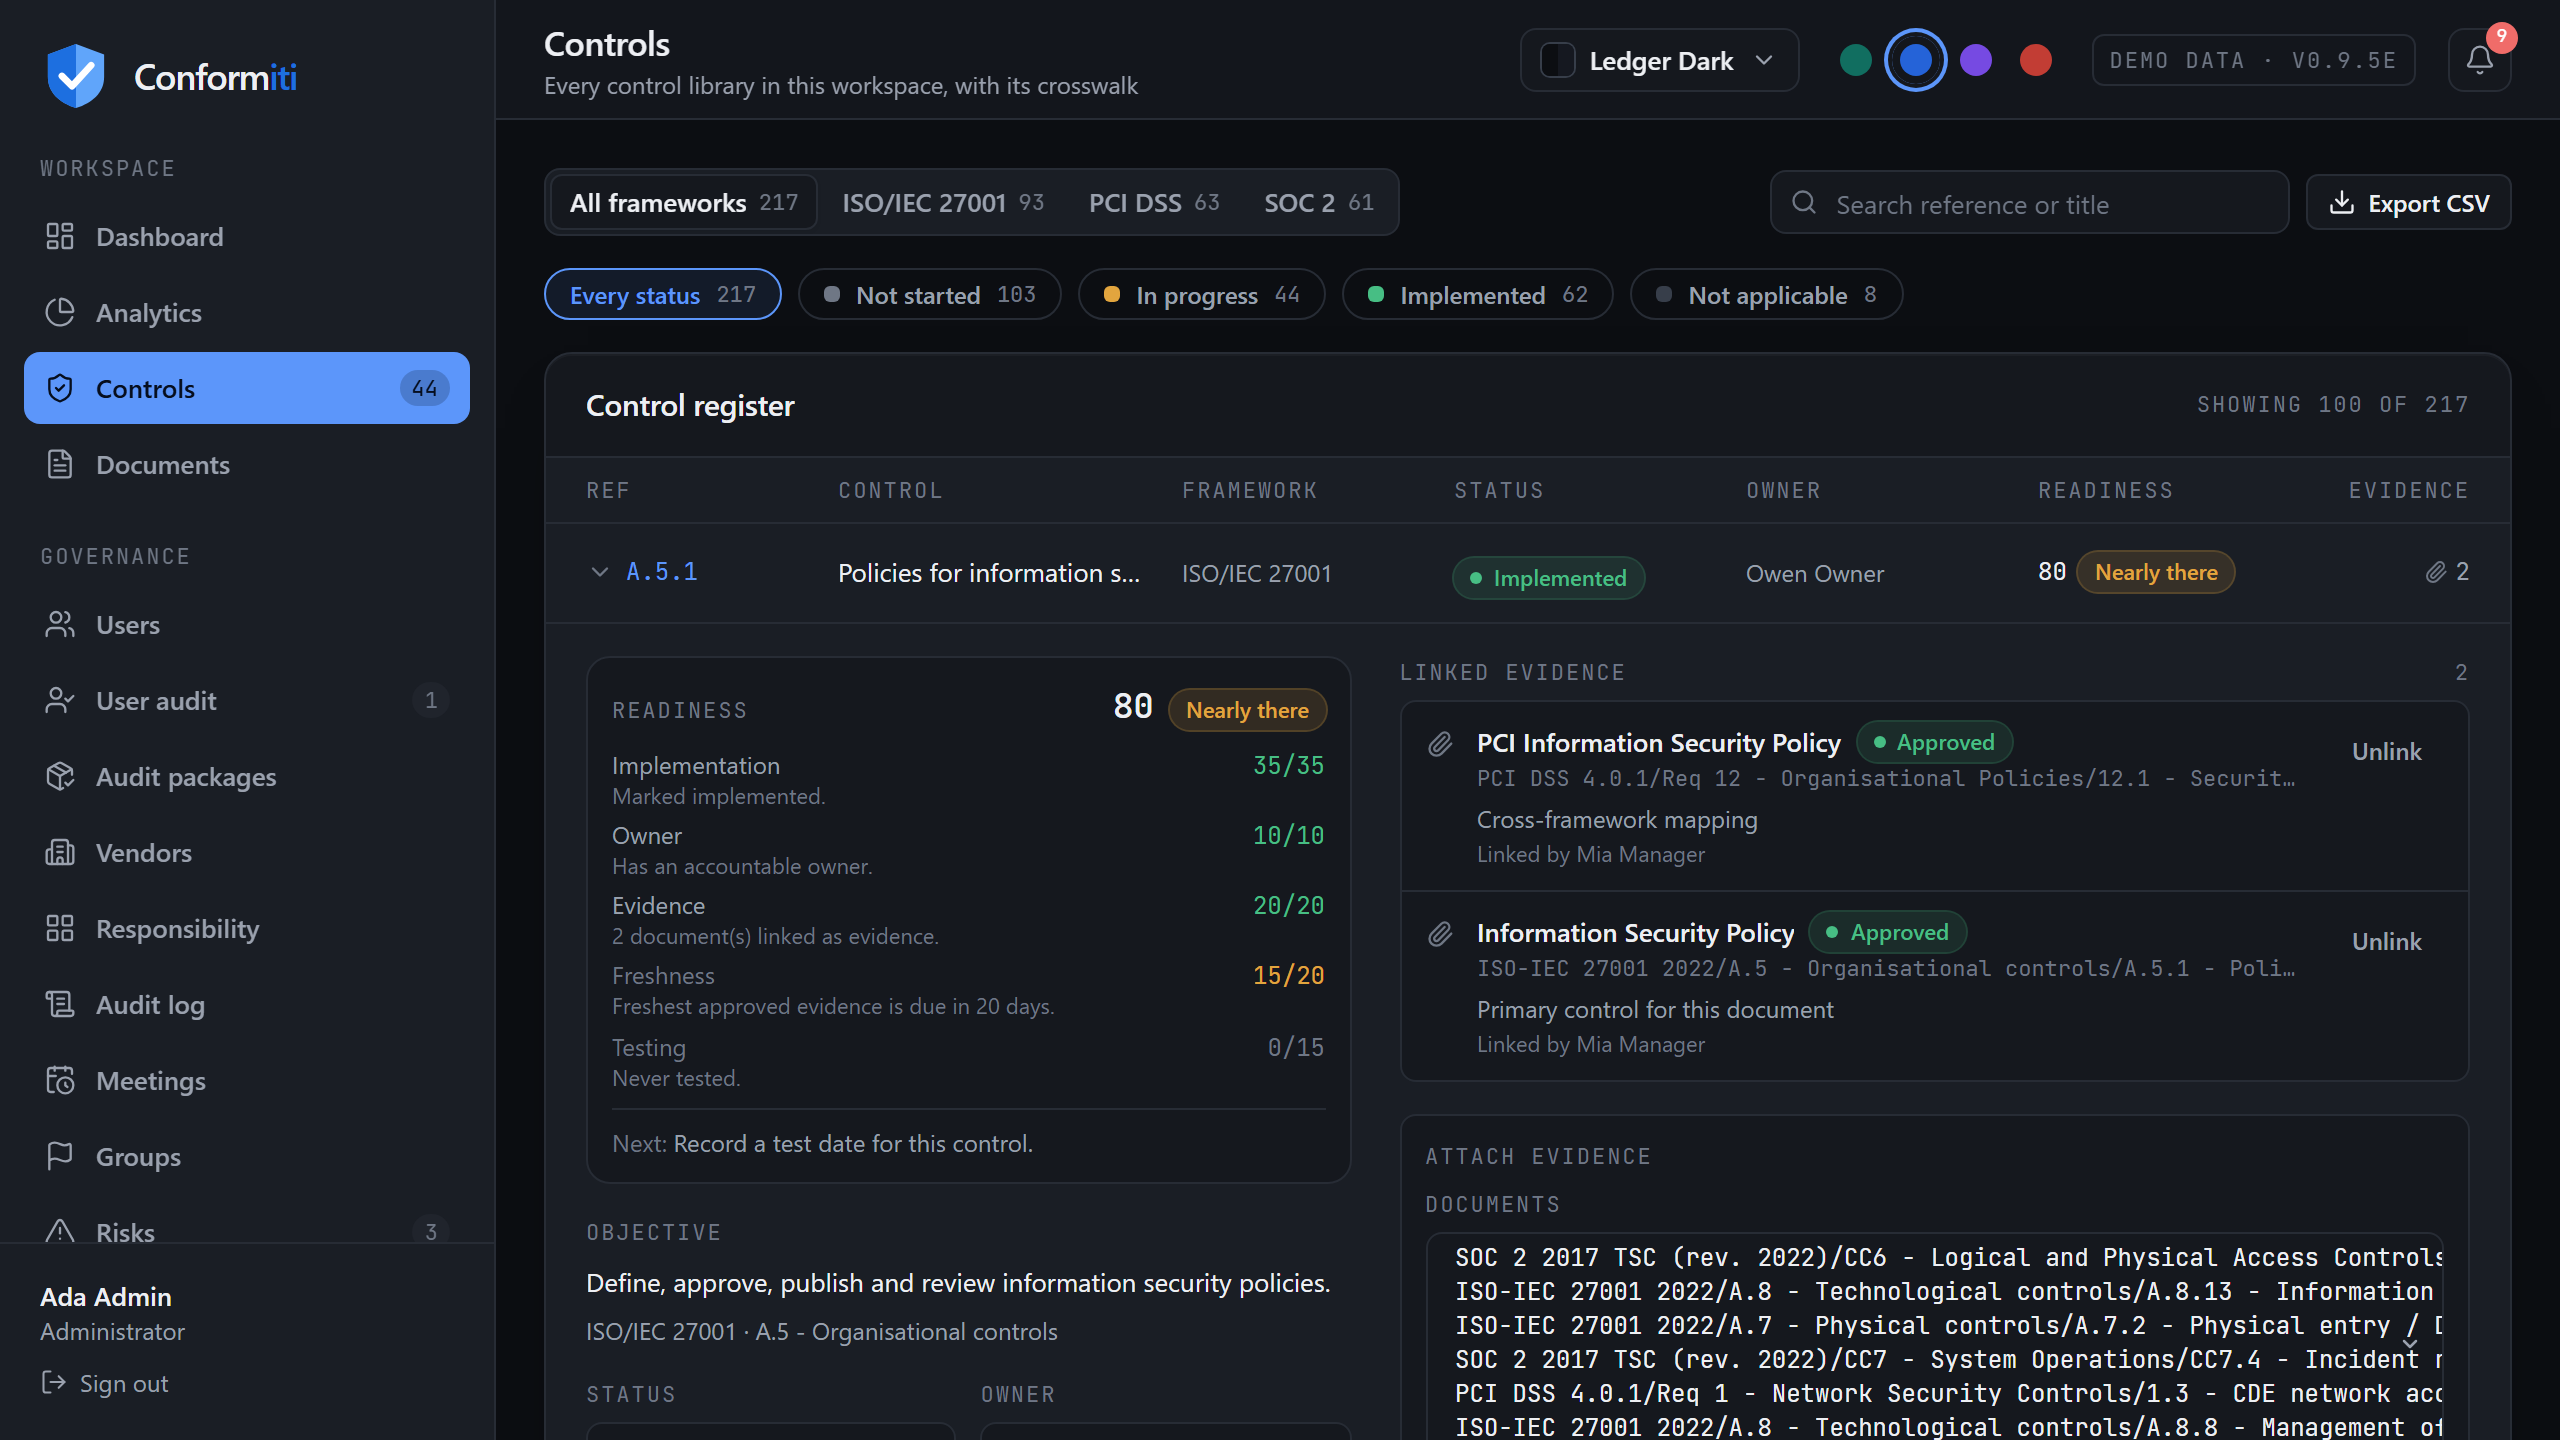The height and width of the screenshot is (1440, 2560).
Task: Pick the blue accent color swatch
Action: 1915,60
